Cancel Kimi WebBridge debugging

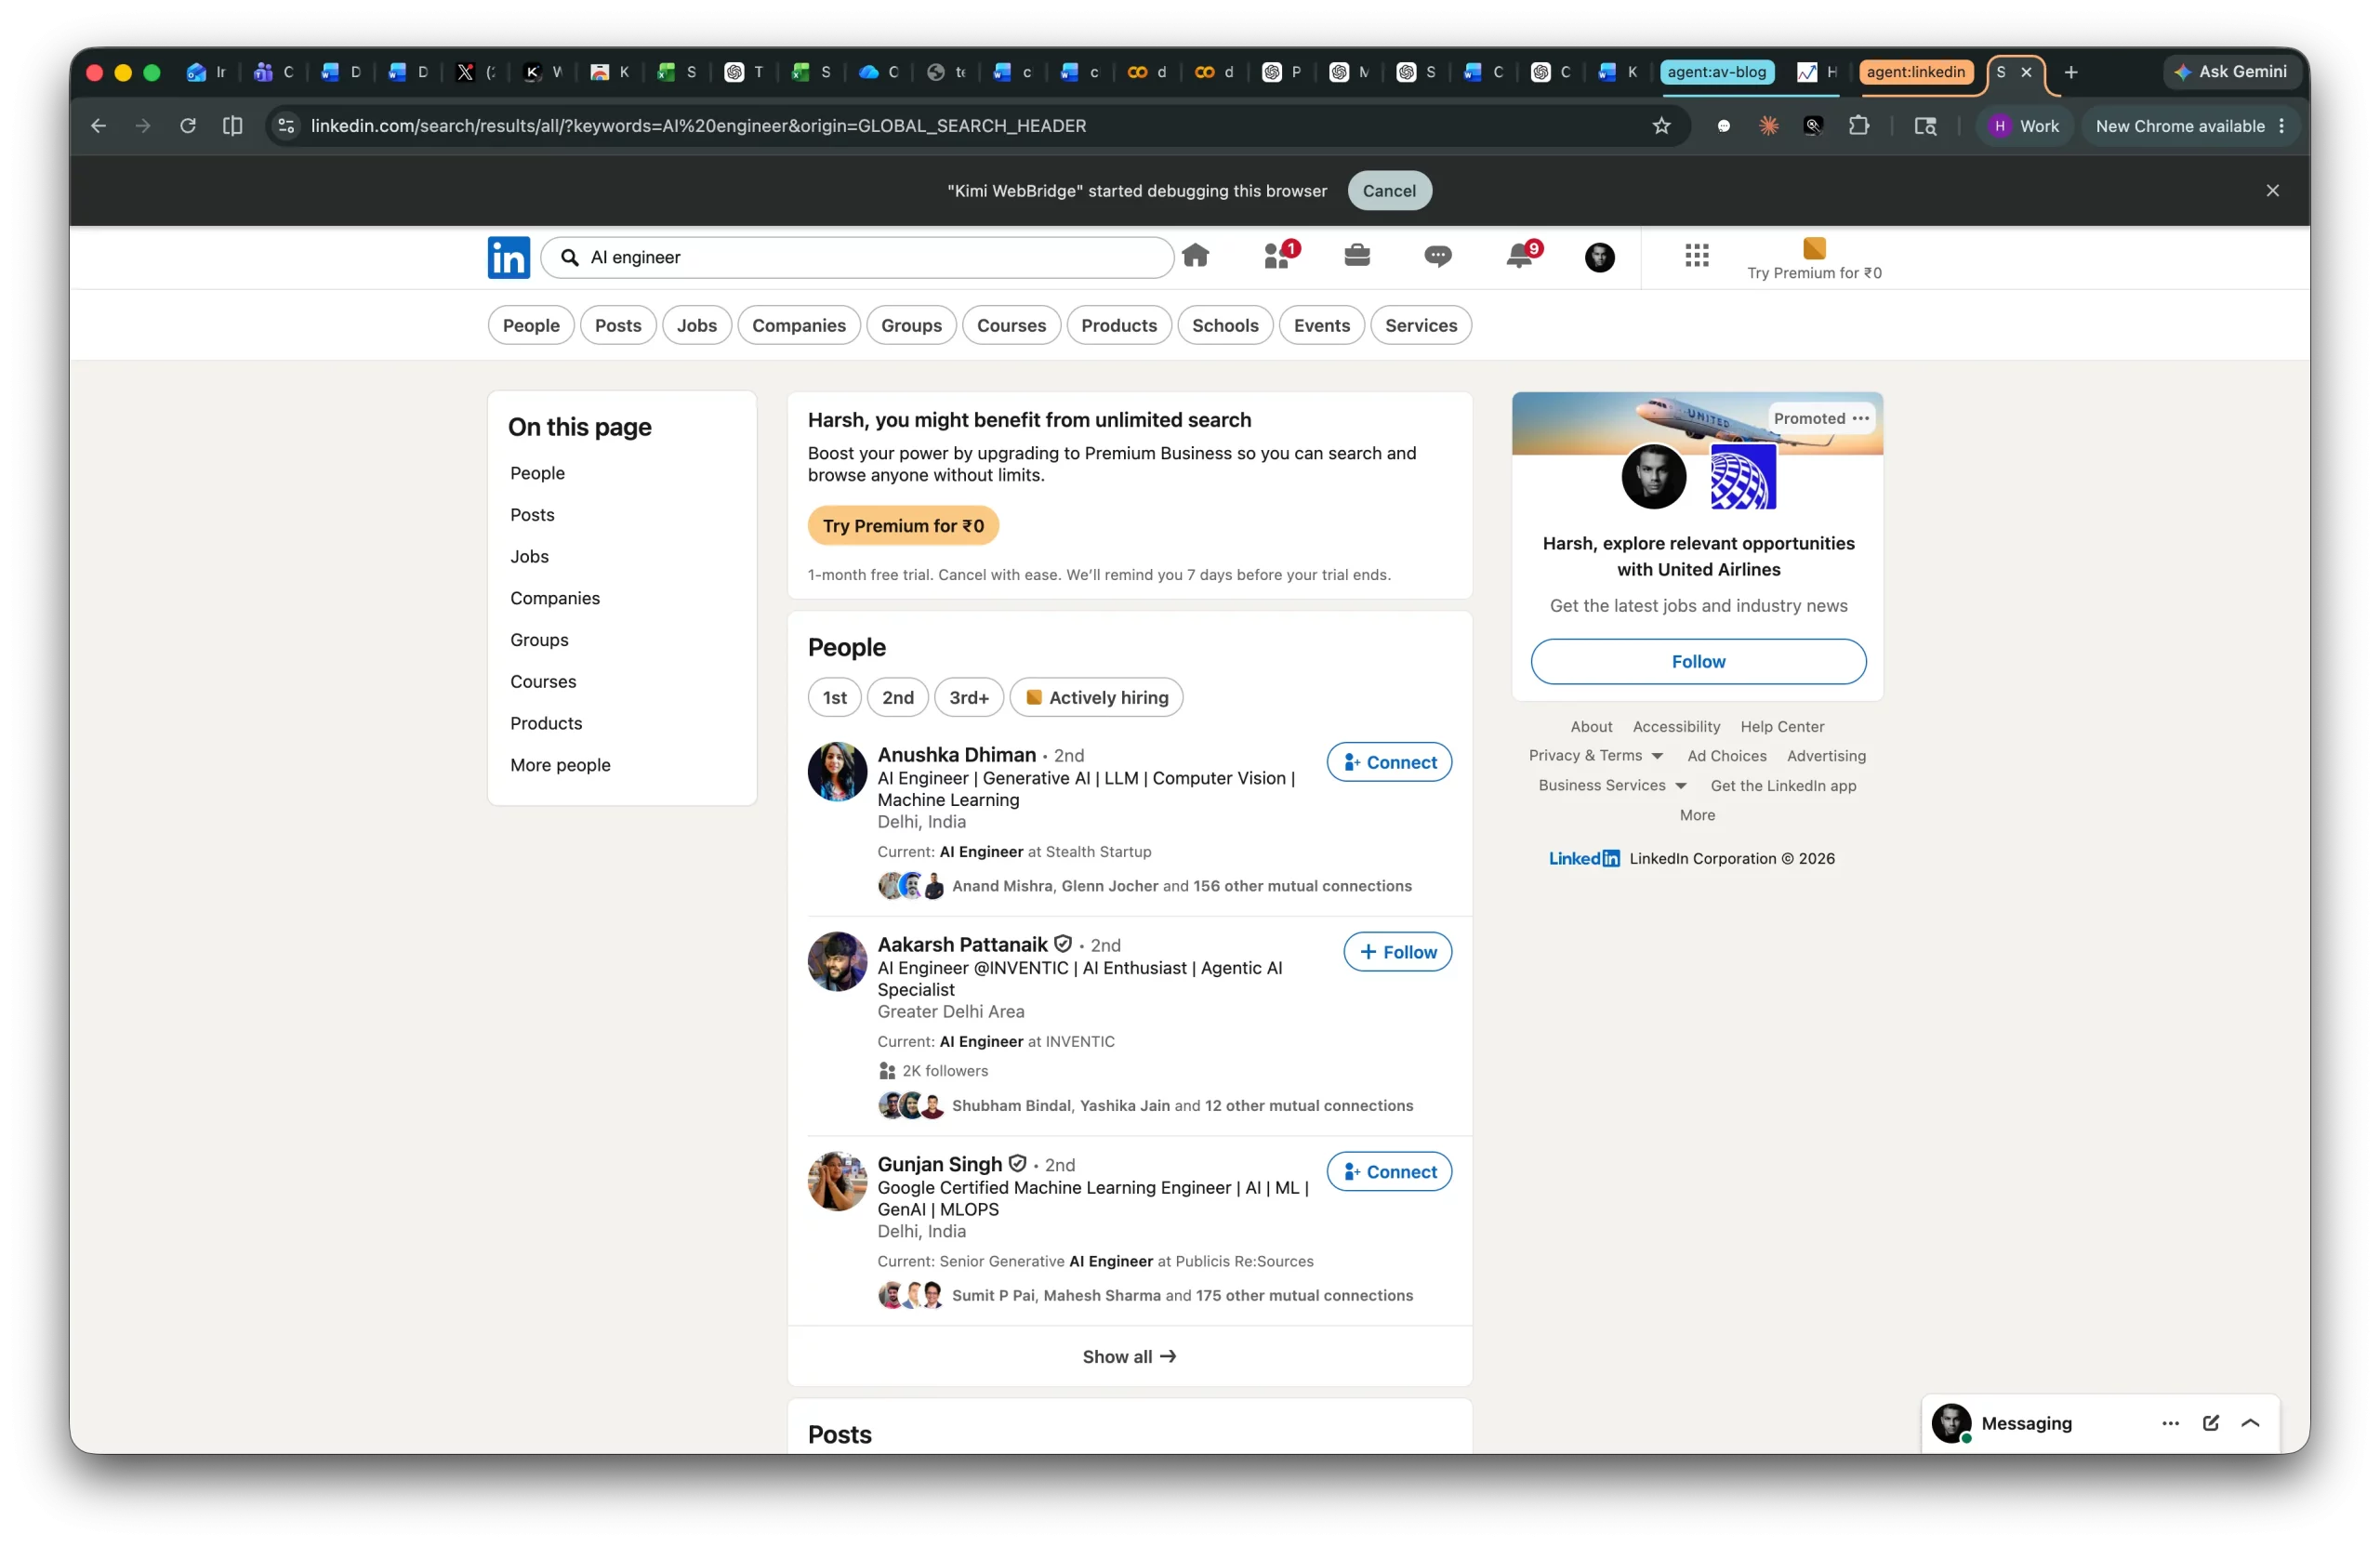point(1389,190)
